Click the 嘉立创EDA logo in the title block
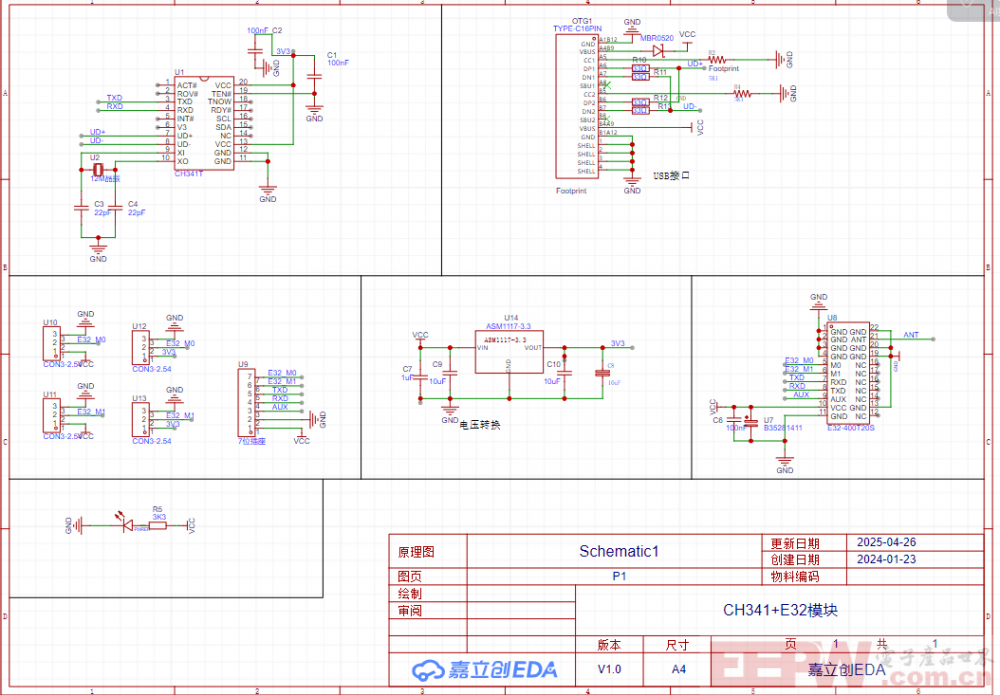The height and width of the screenshot is (696, 1000). pos(484,669)
